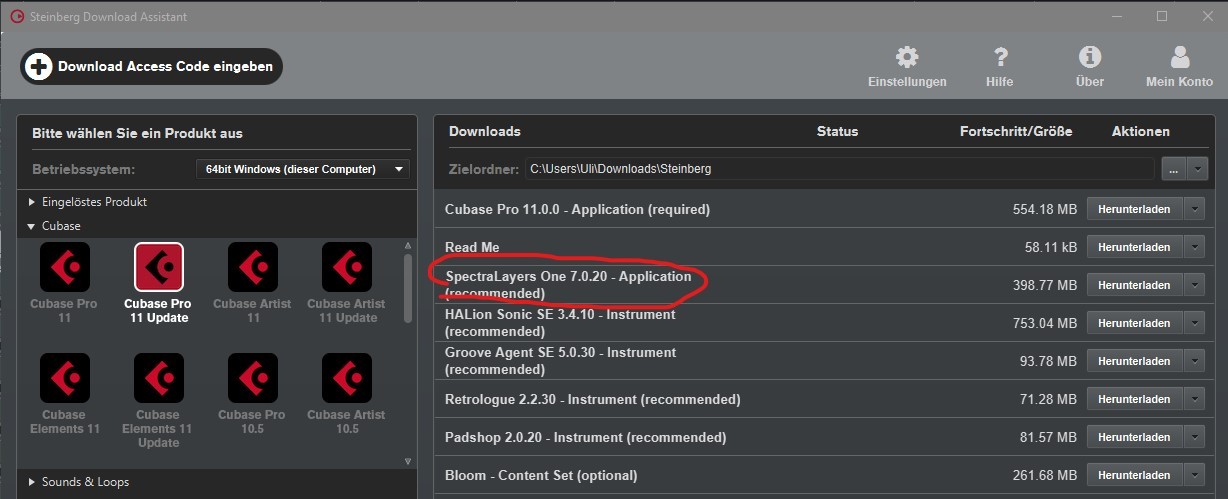Select Cubase Pro 10.5 product icon
This screenshot has height=499, width=1228.
(252, 378)
